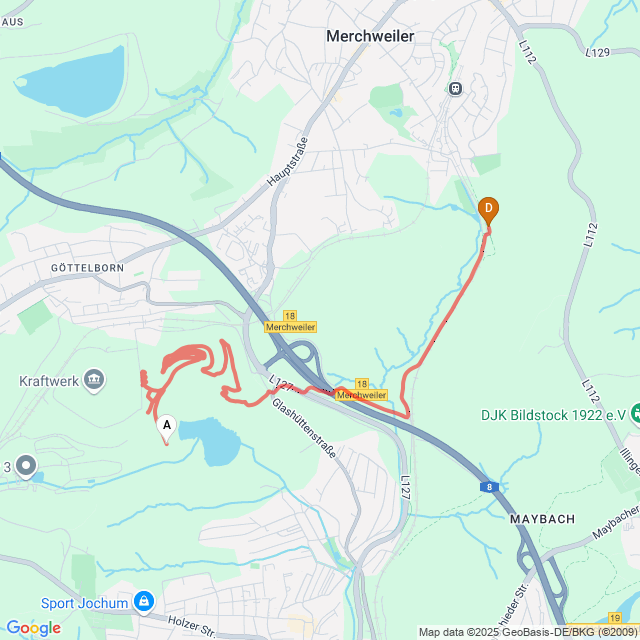Select the GÖTTELBORN district label
Screen dimensions: 640x640
pos(87,268)
